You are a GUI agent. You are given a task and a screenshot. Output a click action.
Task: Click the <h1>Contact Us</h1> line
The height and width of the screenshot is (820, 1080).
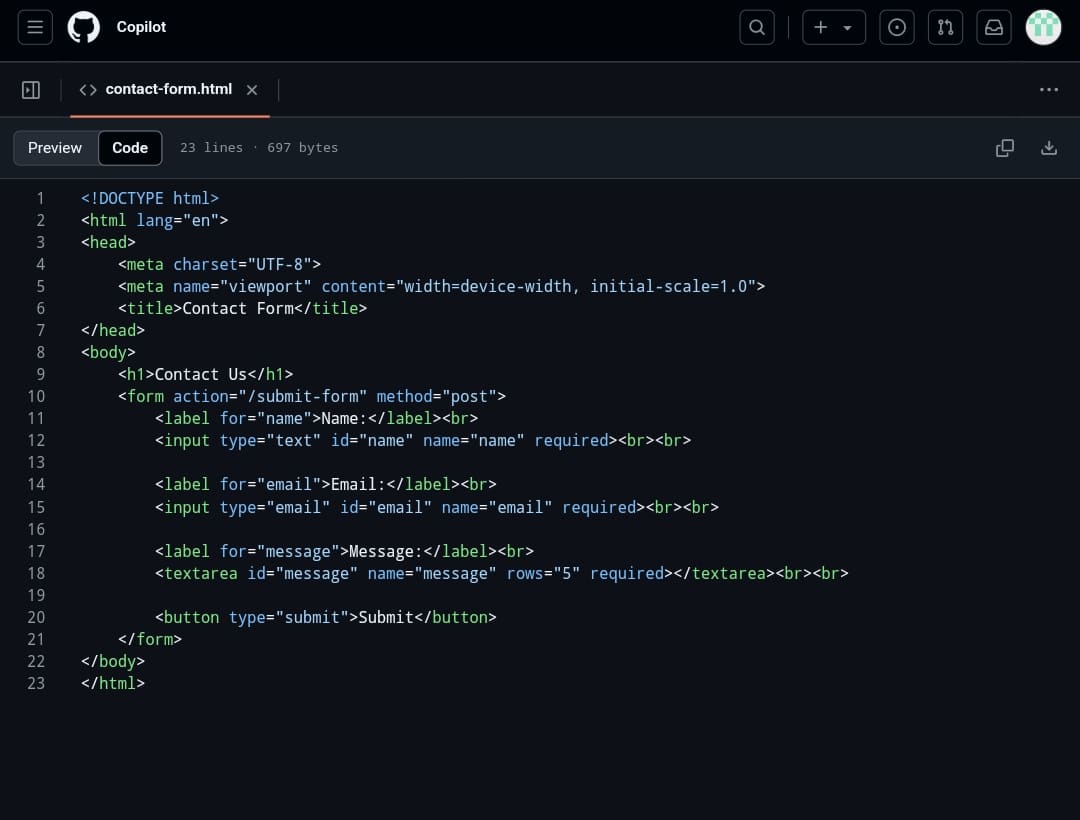pyautogui.click(x=205, y=375)
